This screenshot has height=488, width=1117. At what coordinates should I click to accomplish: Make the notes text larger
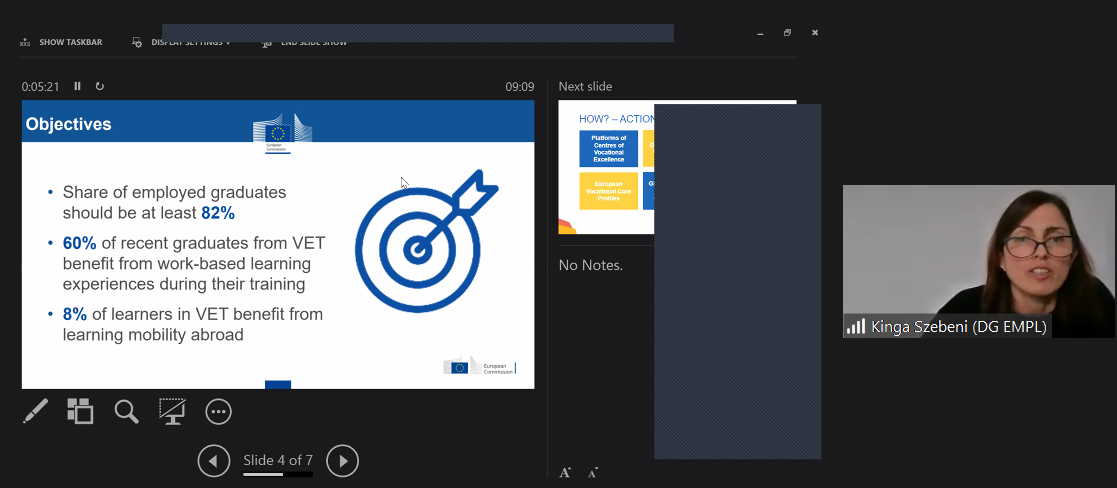pyautogui.click(x=565, y=472)
